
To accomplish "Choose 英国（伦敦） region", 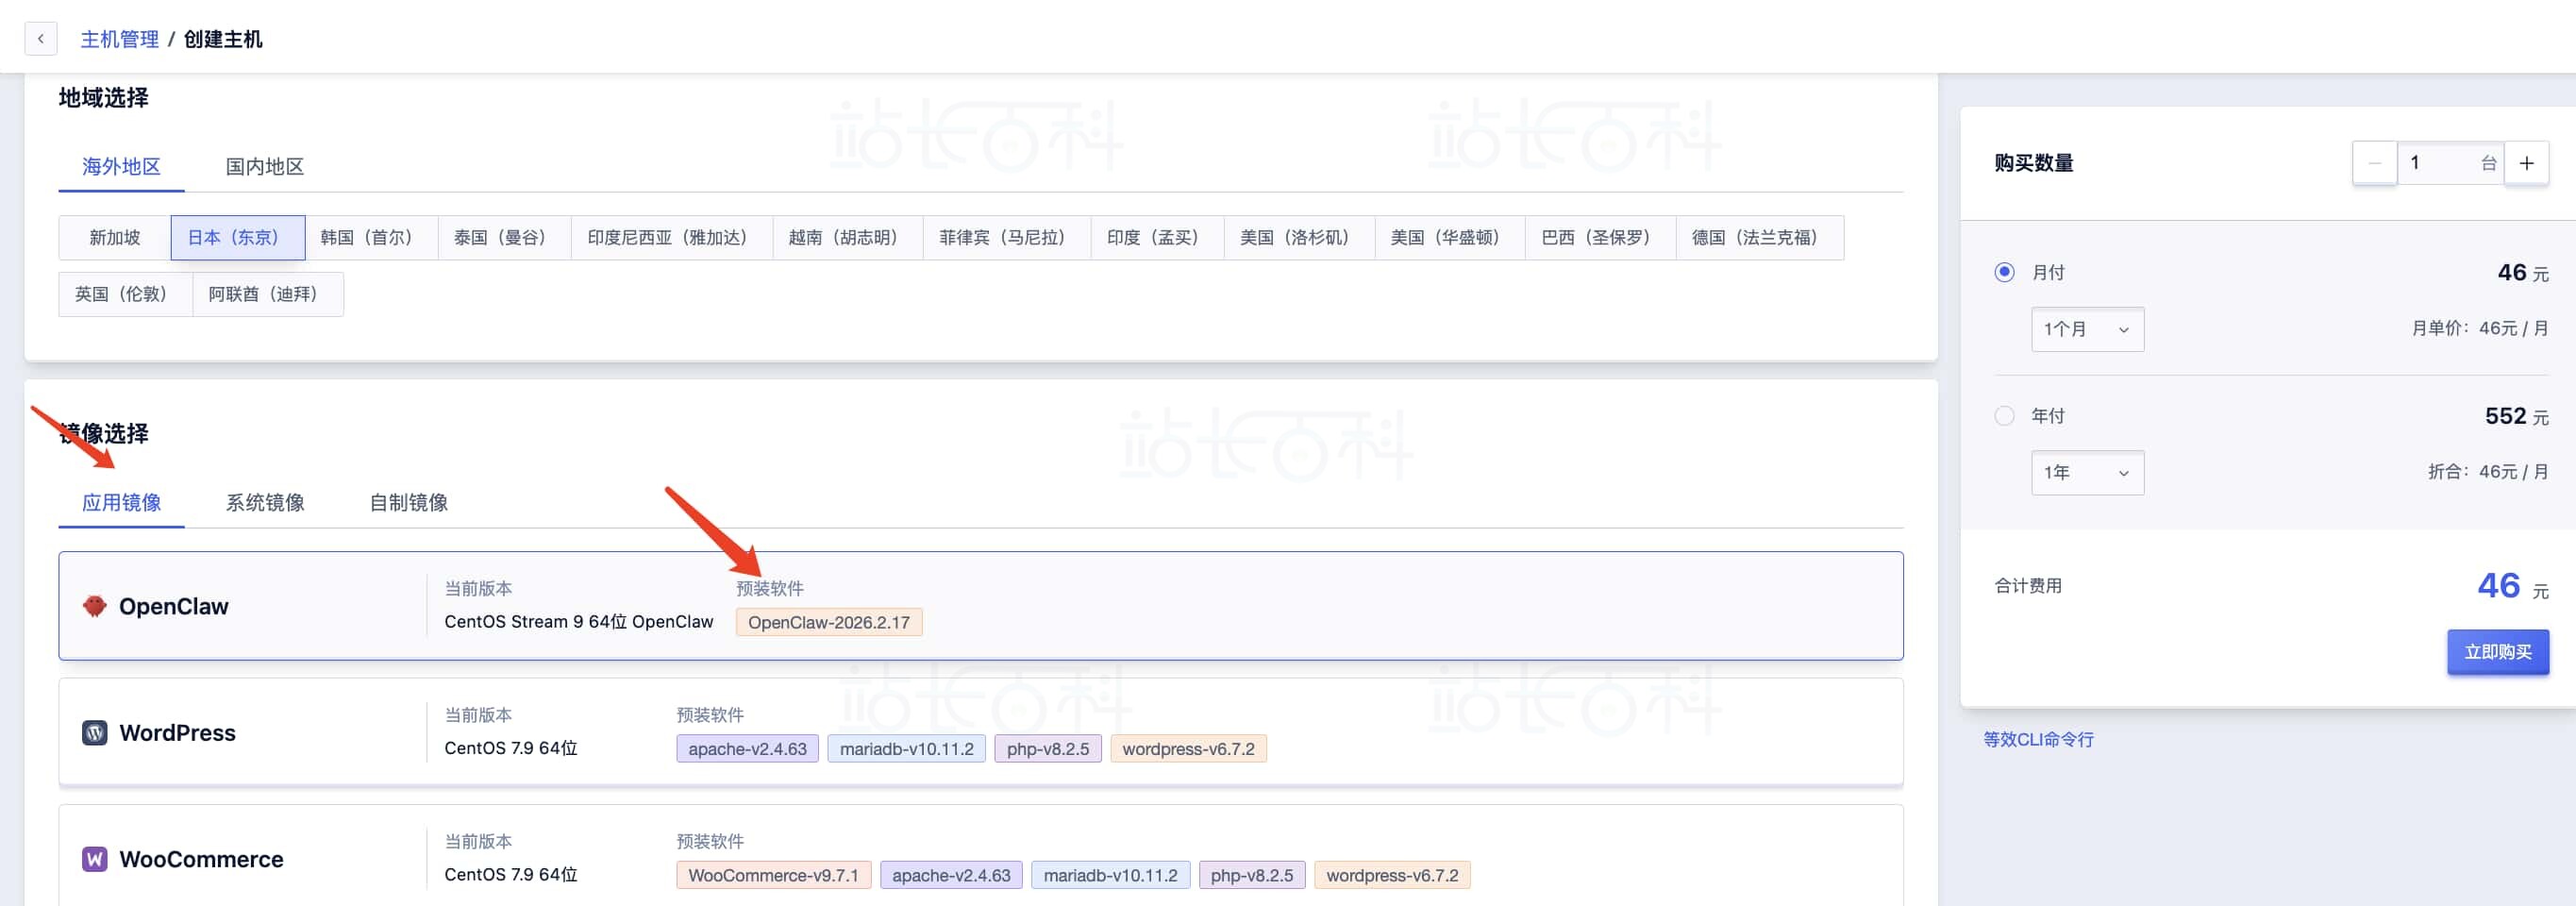I will [125, 294].
